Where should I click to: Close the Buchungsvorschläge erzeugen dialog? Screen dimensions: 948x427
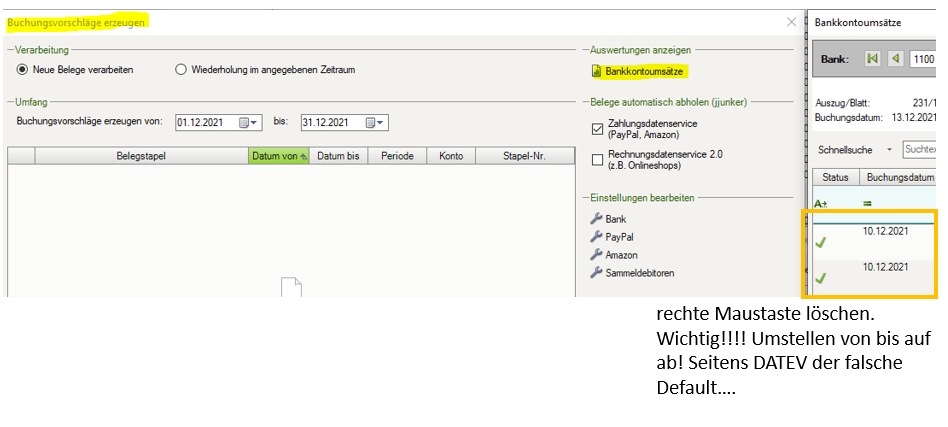[792, 21]
